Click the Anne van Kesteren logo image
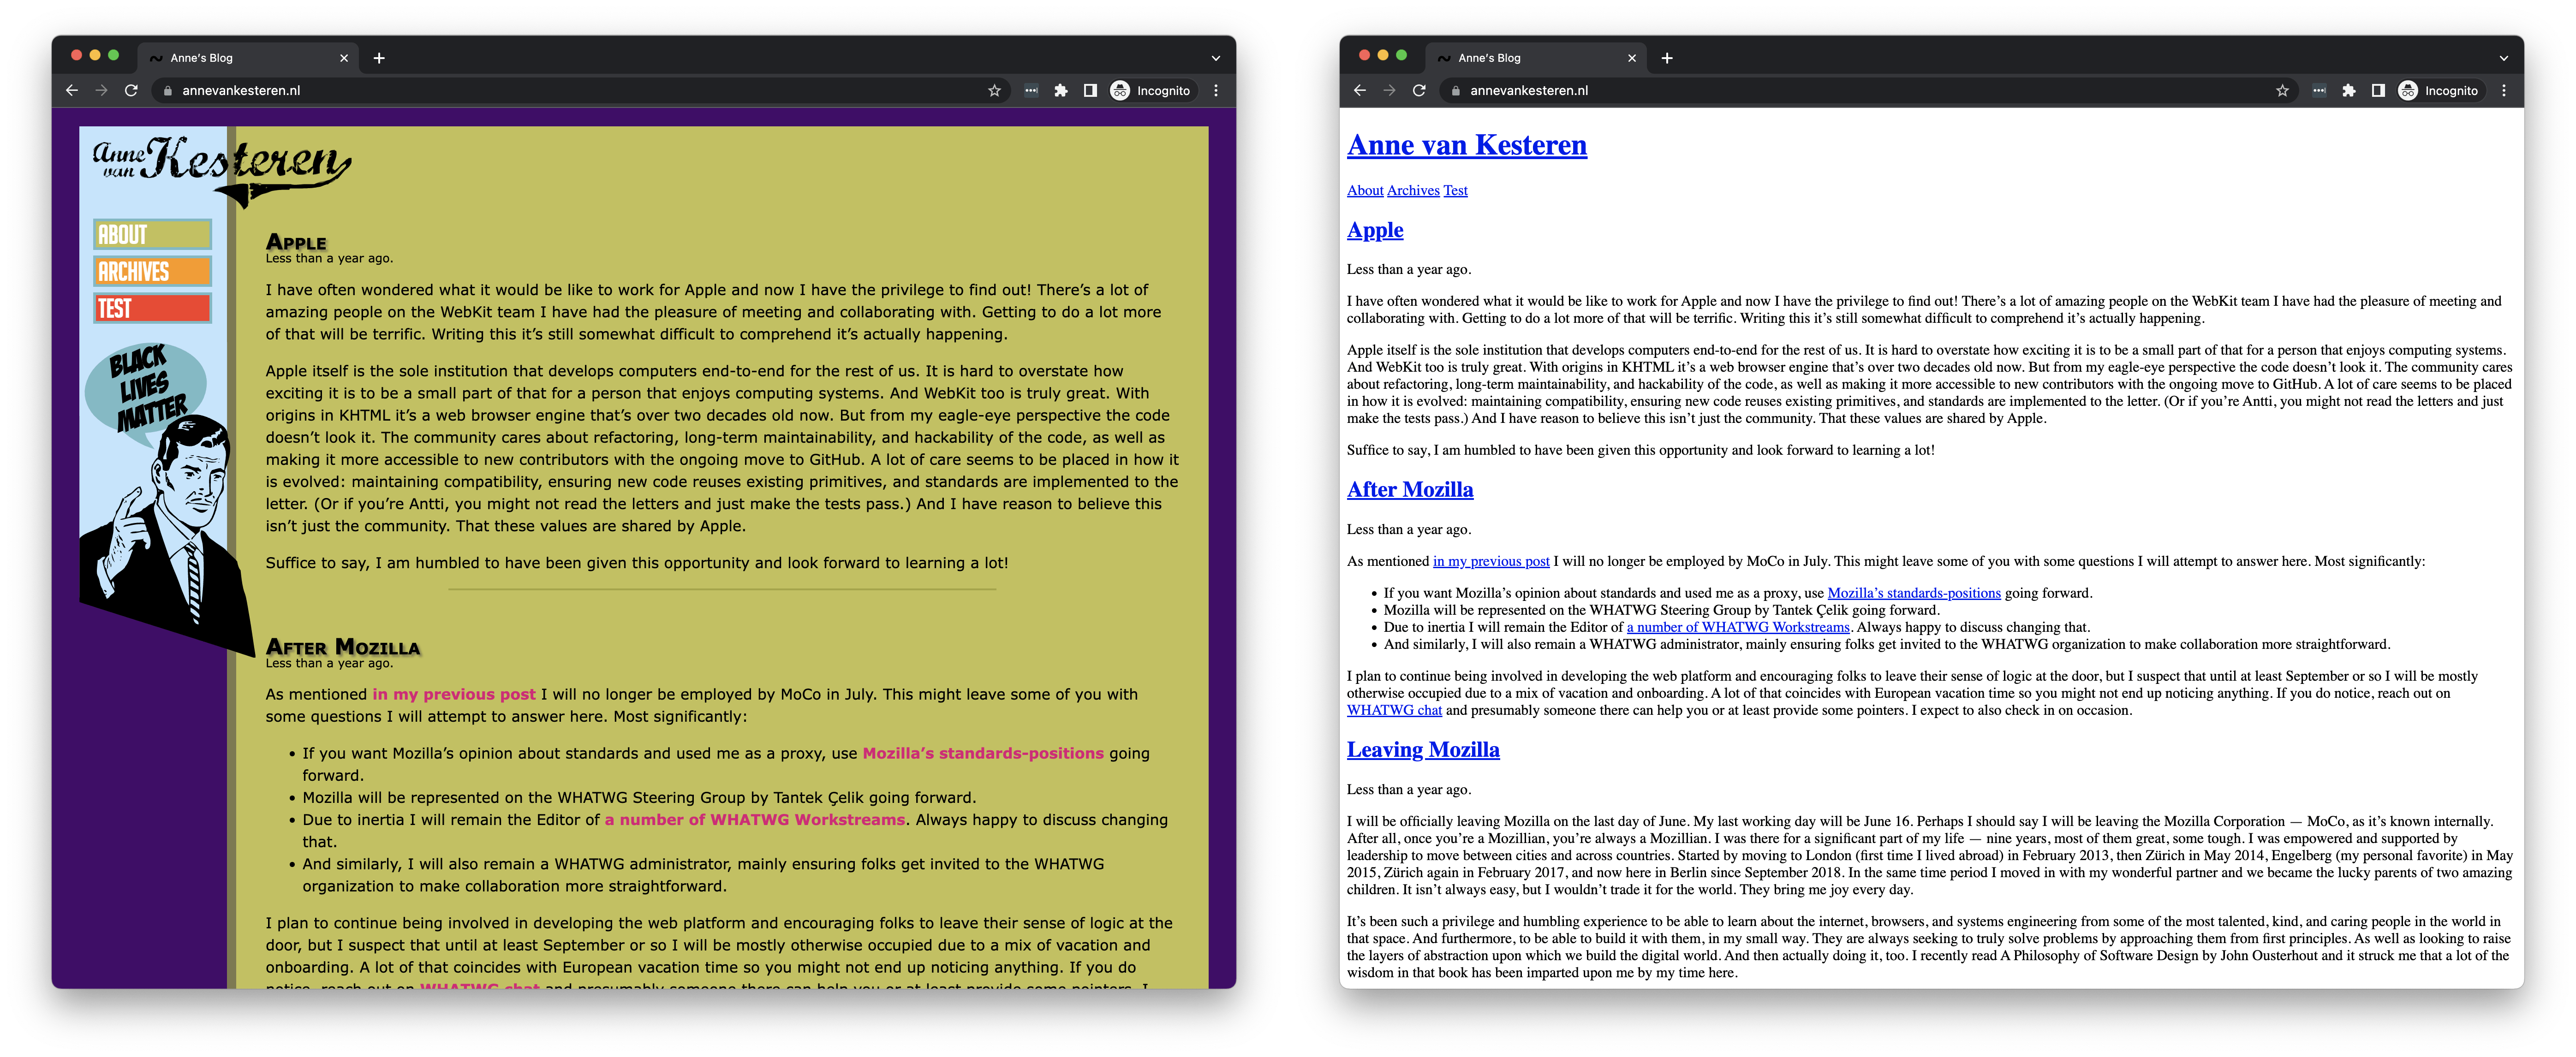 (x=222, y=165)
